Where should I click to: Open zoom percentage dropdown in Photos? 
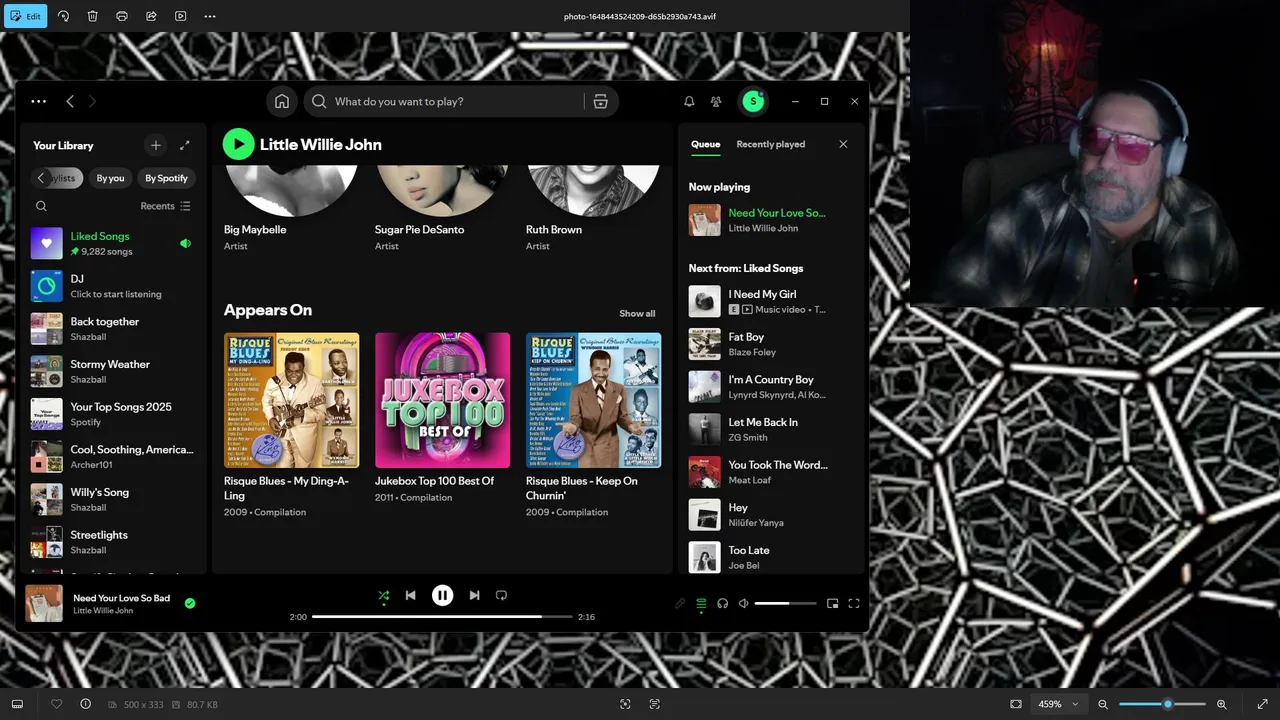pos(1058,704)
